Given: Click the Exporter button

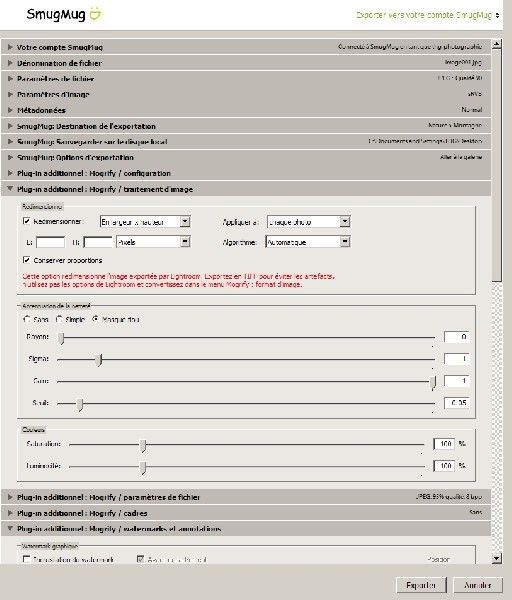Looking at the screenshot, I should [421, 585].
